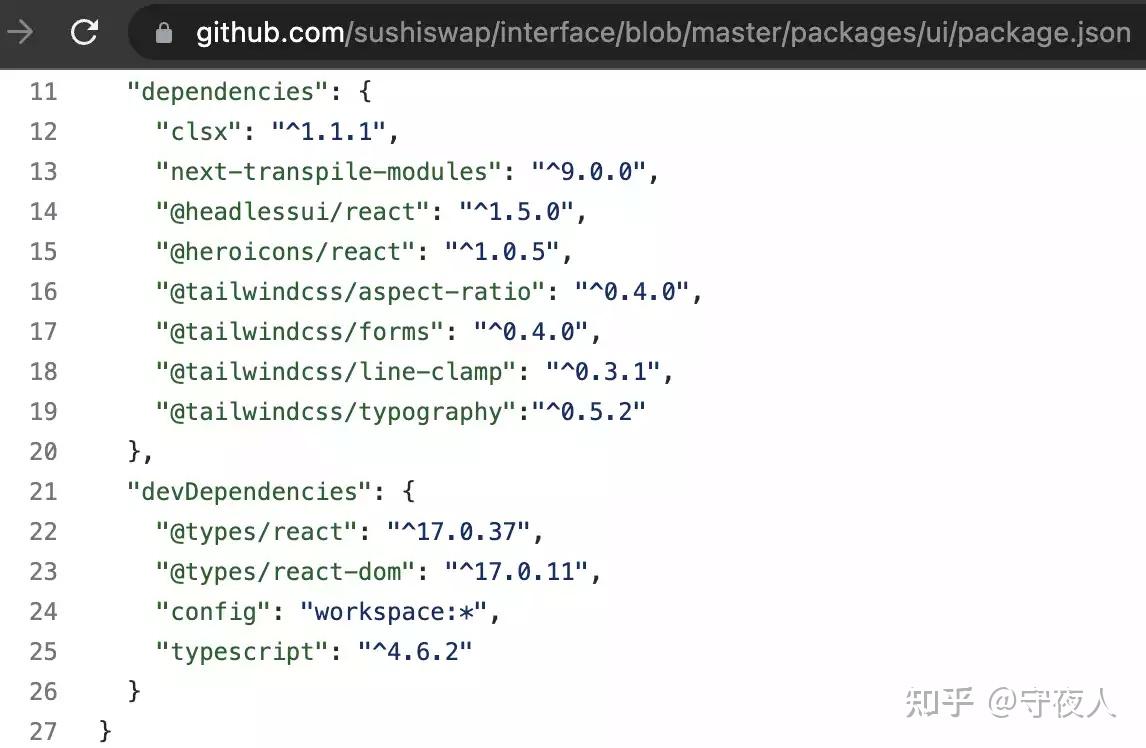Viewport: 1146px width, 748px height.
Task: Select line number 11
Action: pyautogui.click(x=43, y=91)
